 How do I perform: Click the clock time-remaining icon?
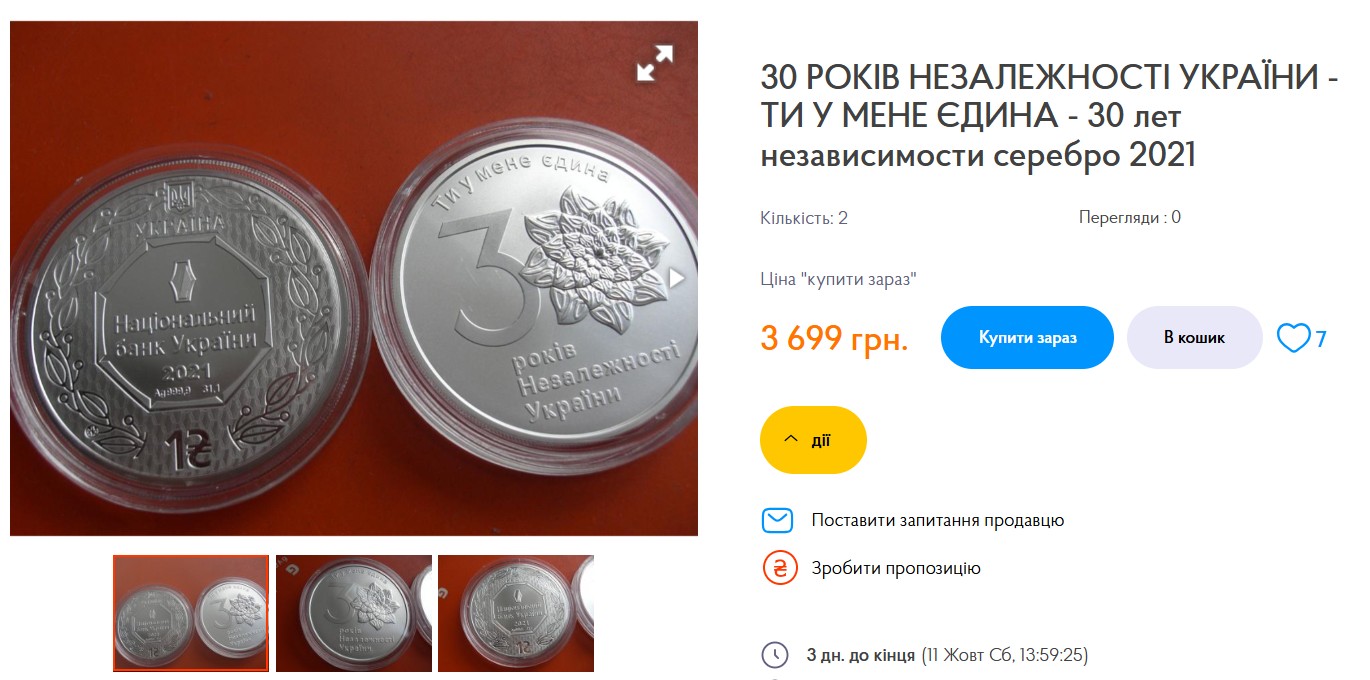point(775,656)
